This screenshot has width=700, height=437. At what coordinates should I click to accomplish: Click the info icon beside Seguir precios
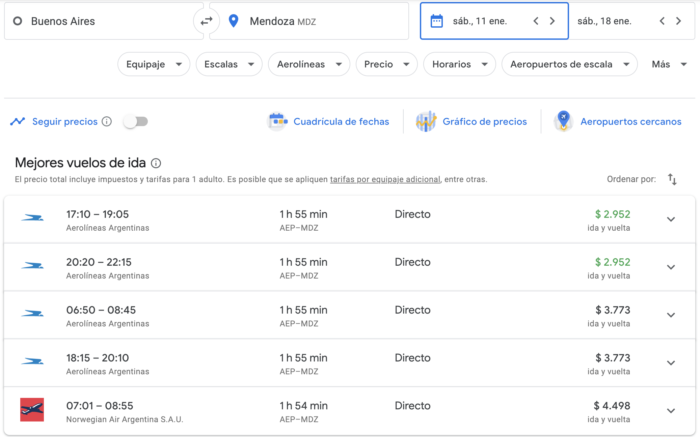click(x=107, y=122)
